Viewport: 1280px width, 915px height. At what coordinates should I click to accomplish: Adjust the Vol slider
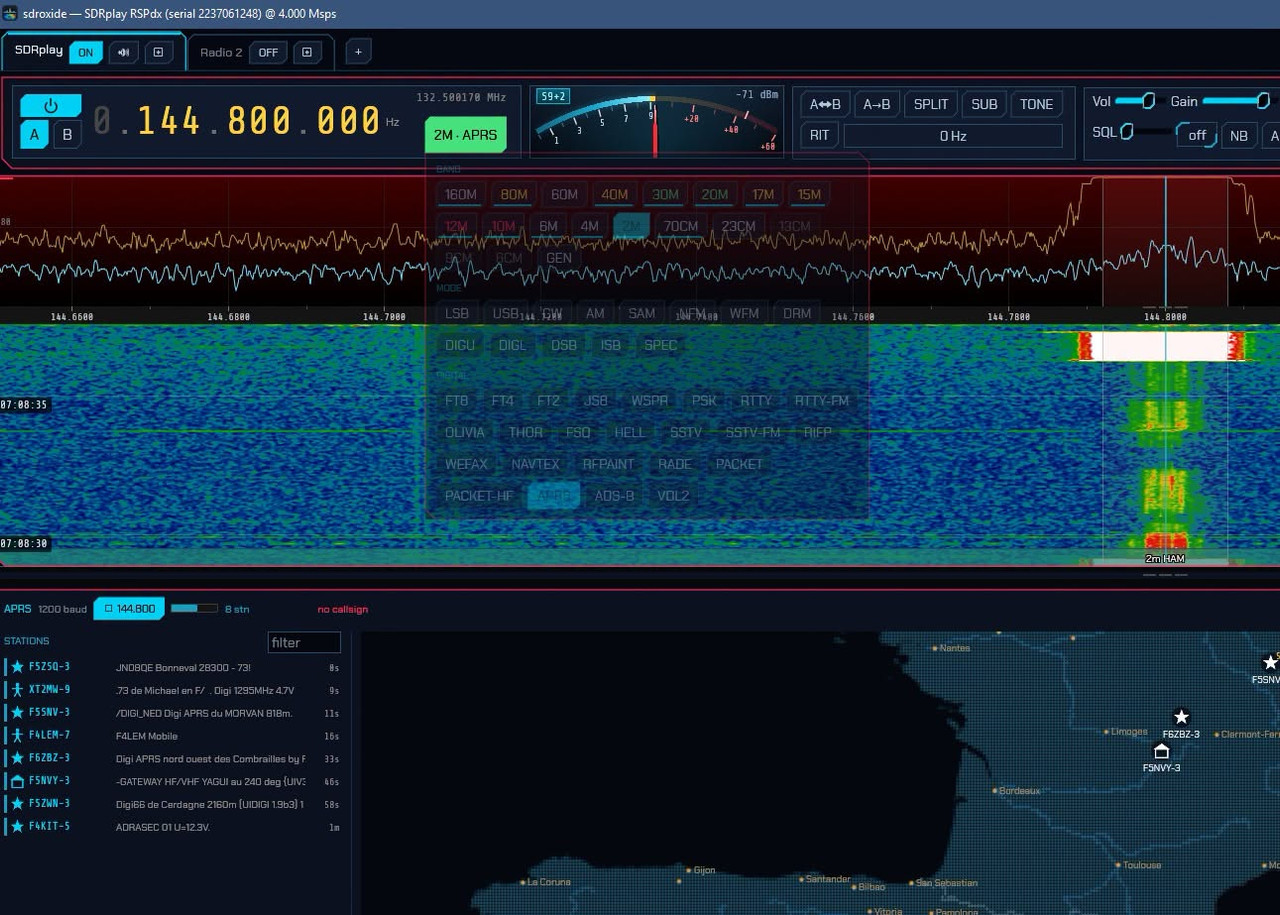point(1134,101)
